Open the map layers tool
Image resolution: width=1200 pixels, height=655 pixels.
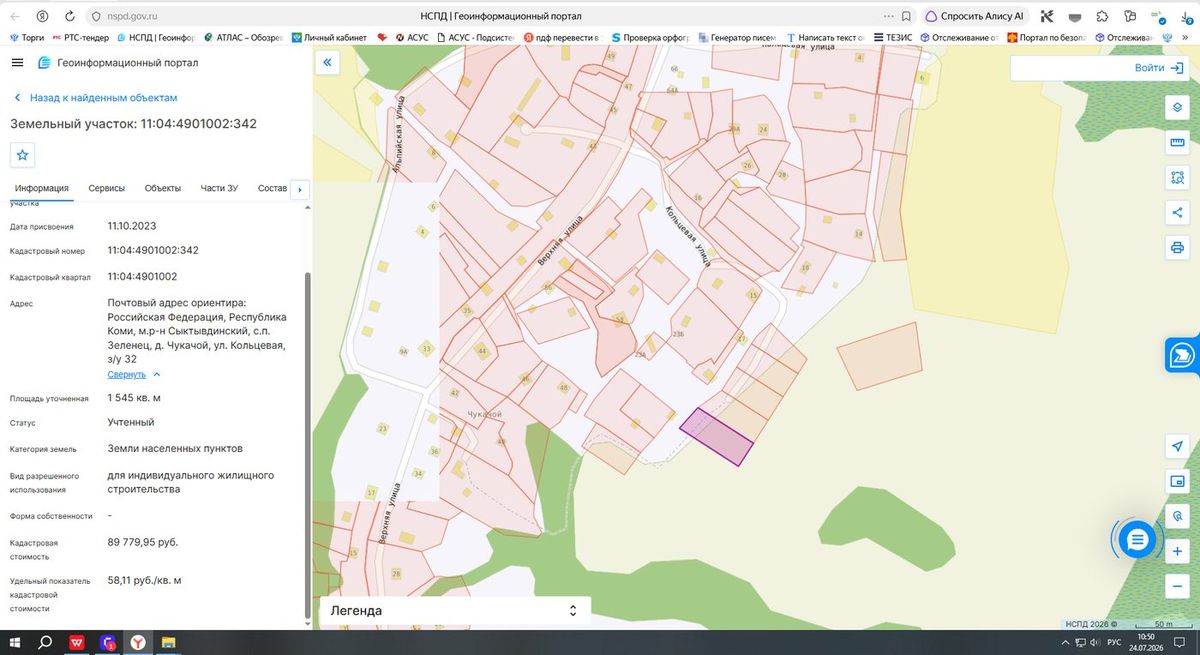click(1177, 107)
